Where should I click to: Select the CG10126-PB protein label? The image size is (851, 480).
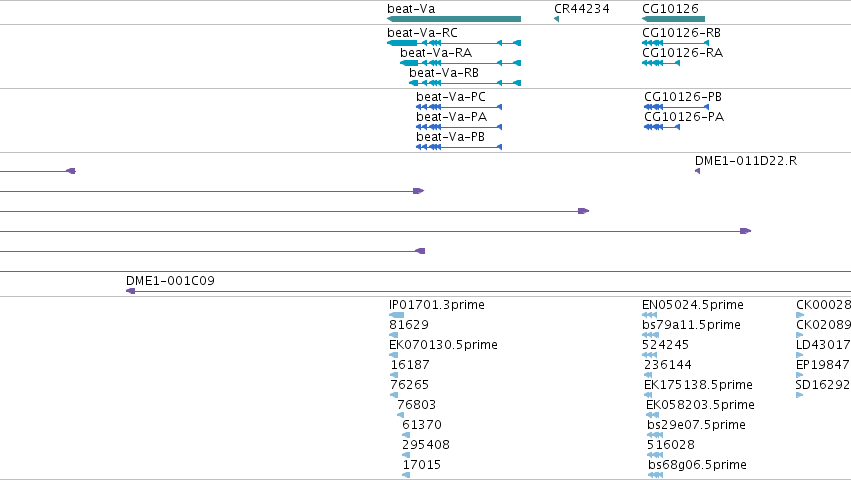pos(683,97)
